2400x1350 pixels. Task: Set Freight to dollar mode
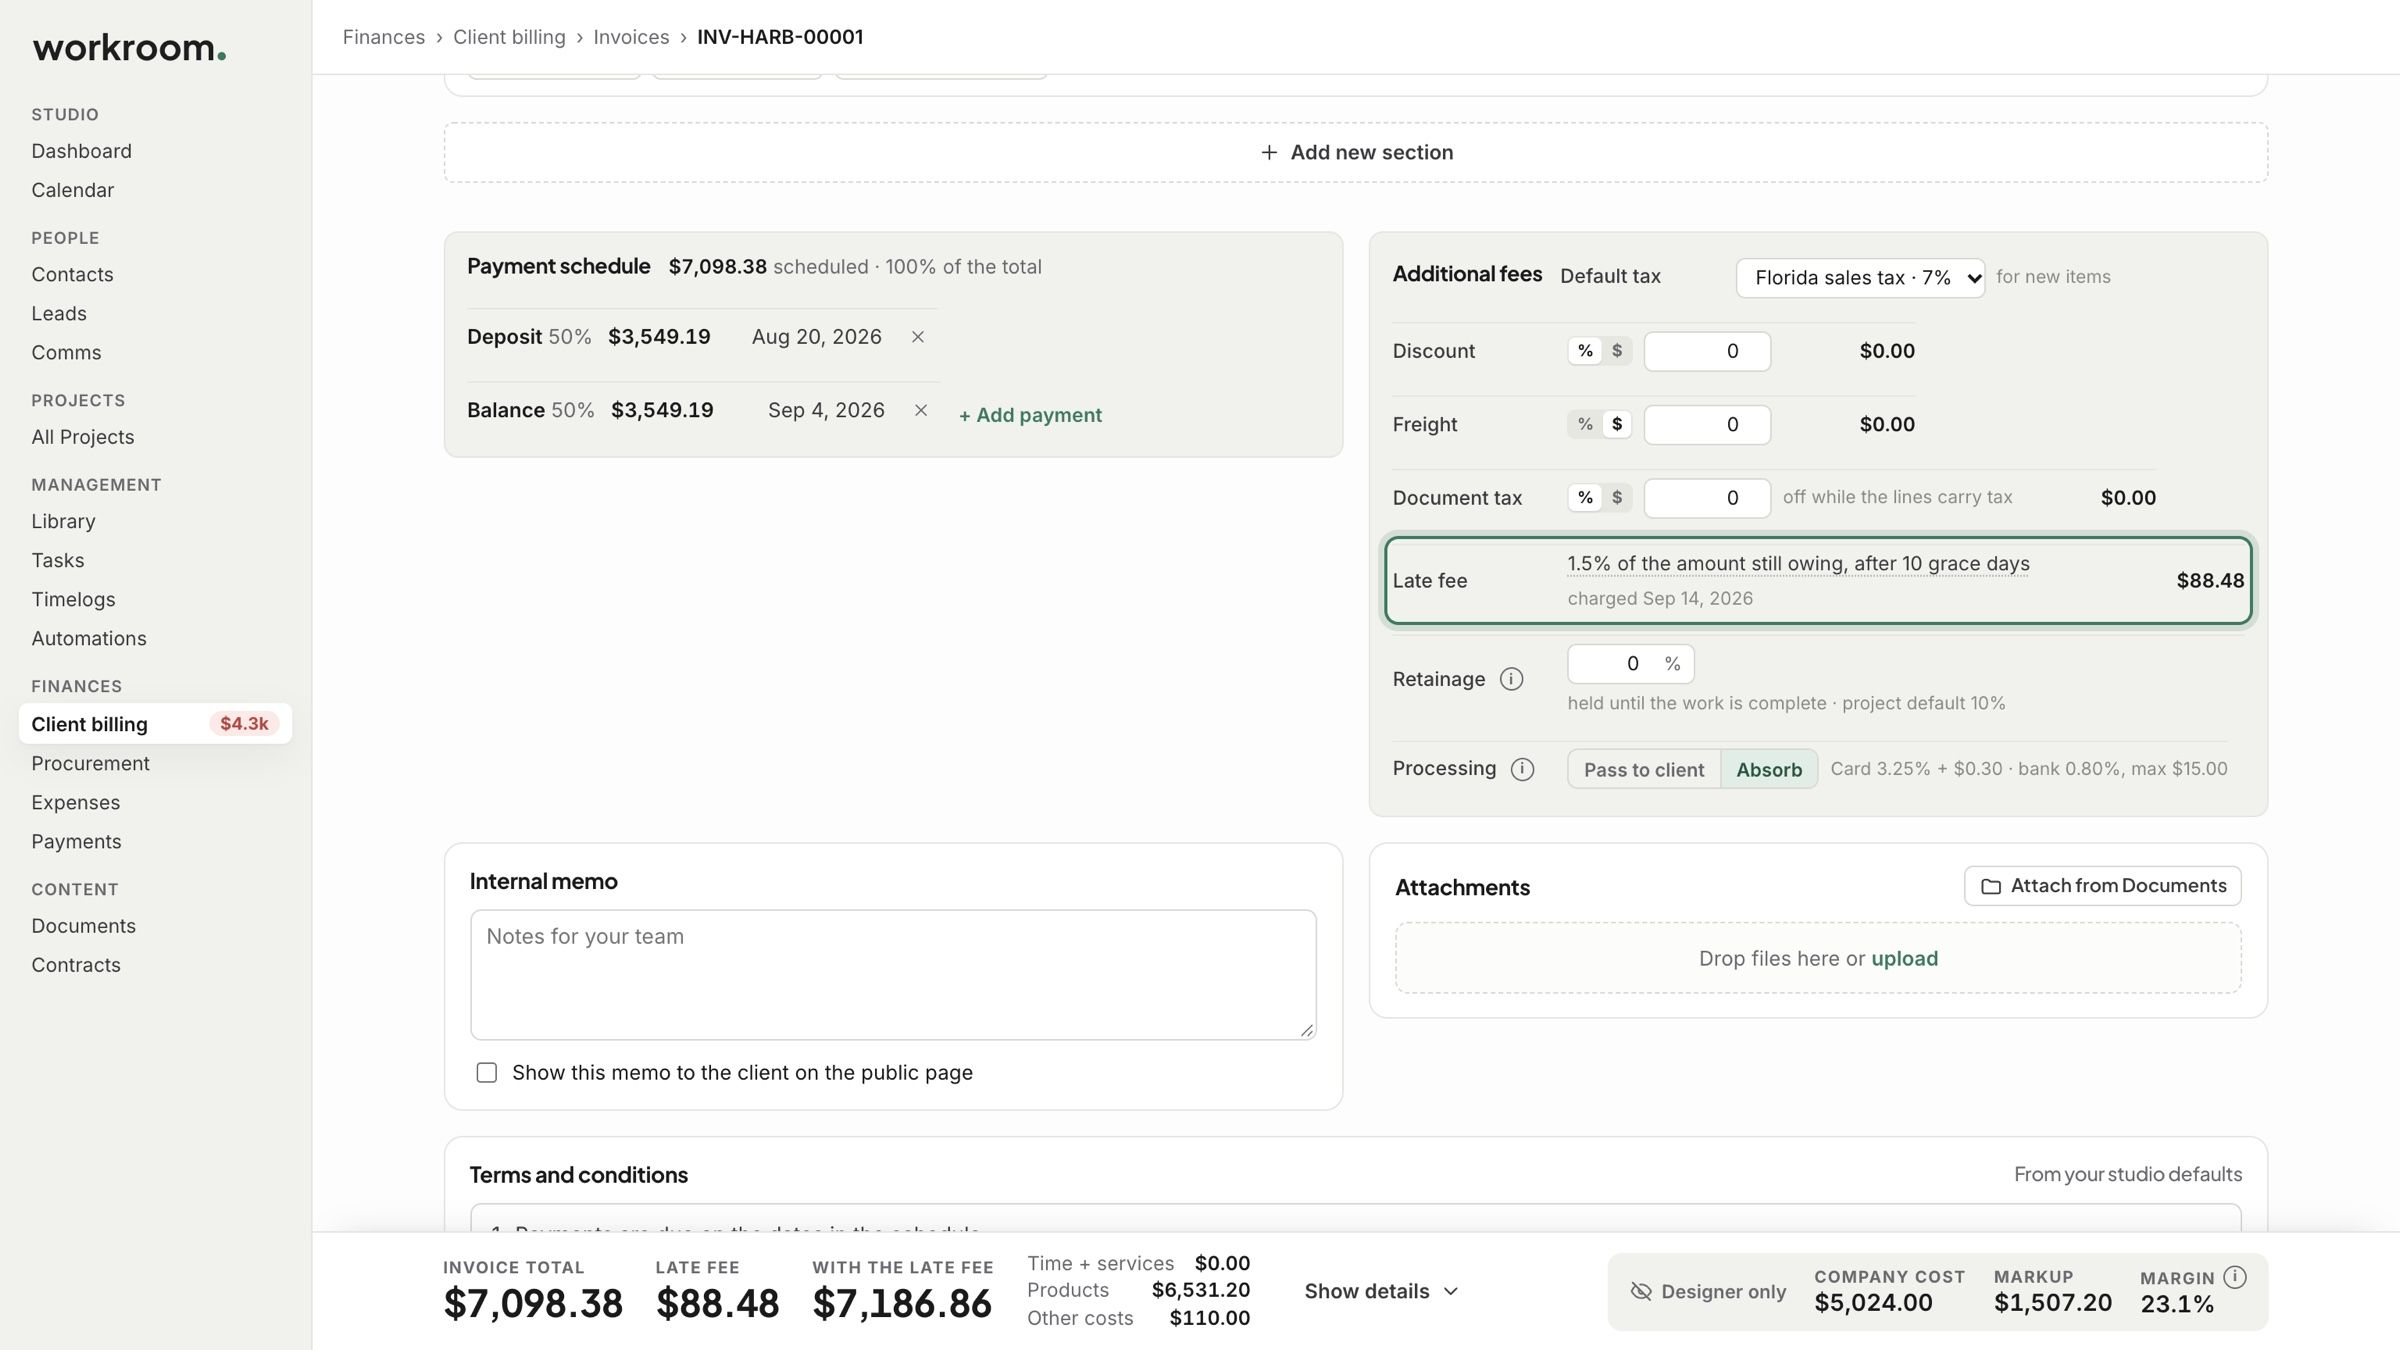click(x=1617, y=424)
